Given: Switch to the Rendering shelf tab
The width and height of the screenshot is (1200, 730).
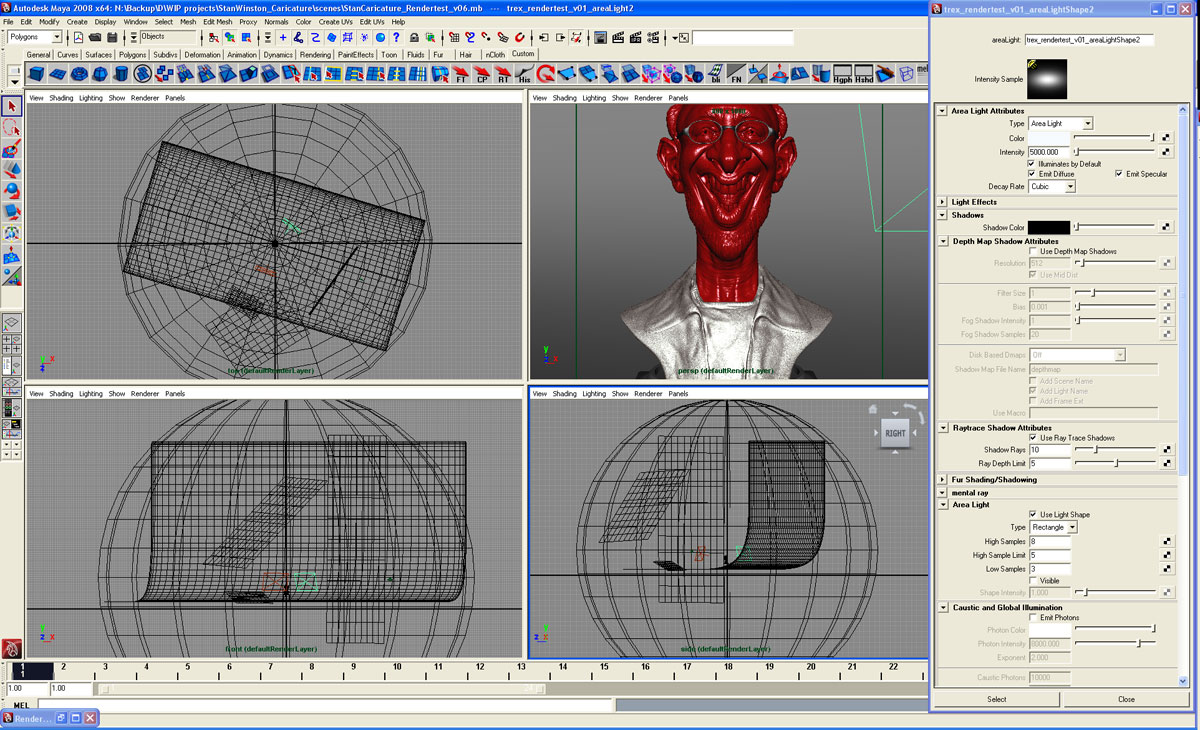Looking at the screenshot, I should point(315,55).
